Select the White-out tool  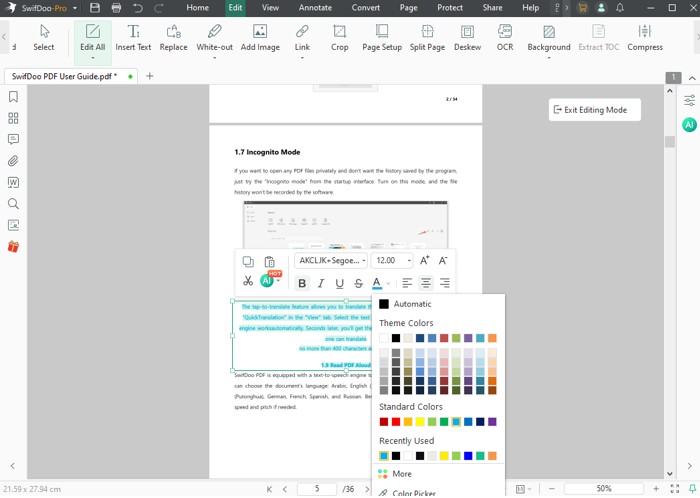(215, 38)
